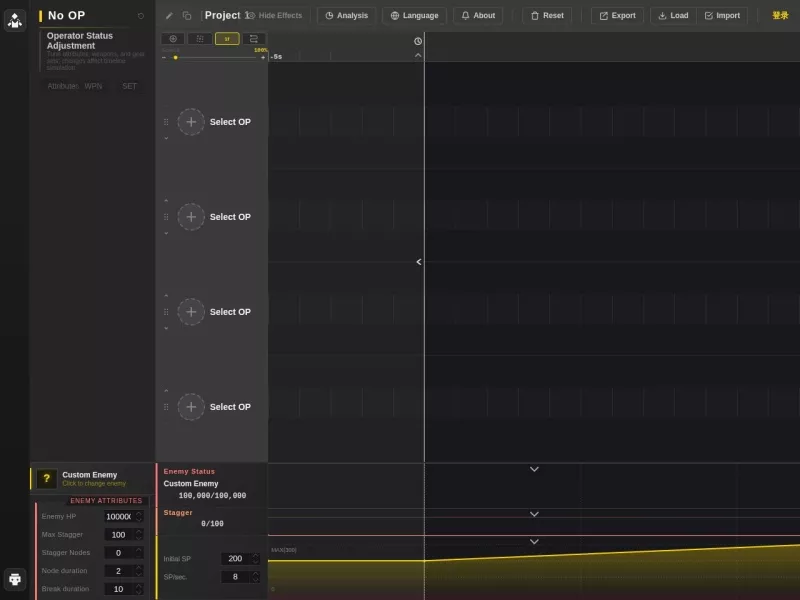800x600 pixels.
Task: Expand the Stagger row chevron
Action: 534,514
